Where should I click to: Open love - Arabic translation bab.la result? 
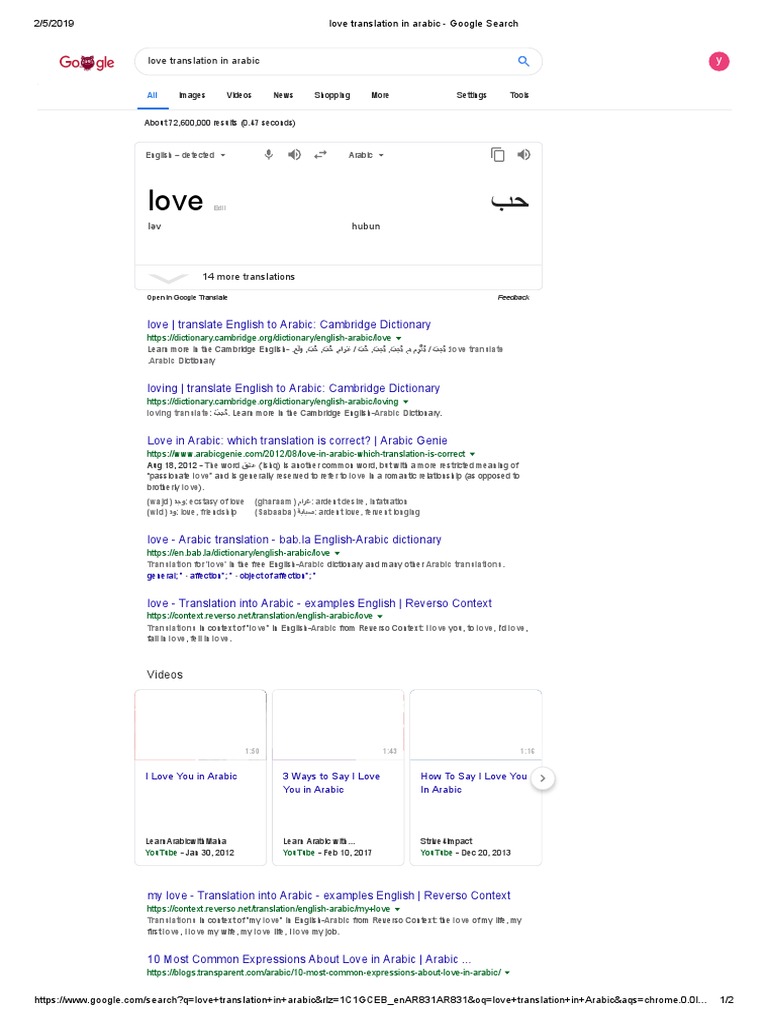[294, 540]
